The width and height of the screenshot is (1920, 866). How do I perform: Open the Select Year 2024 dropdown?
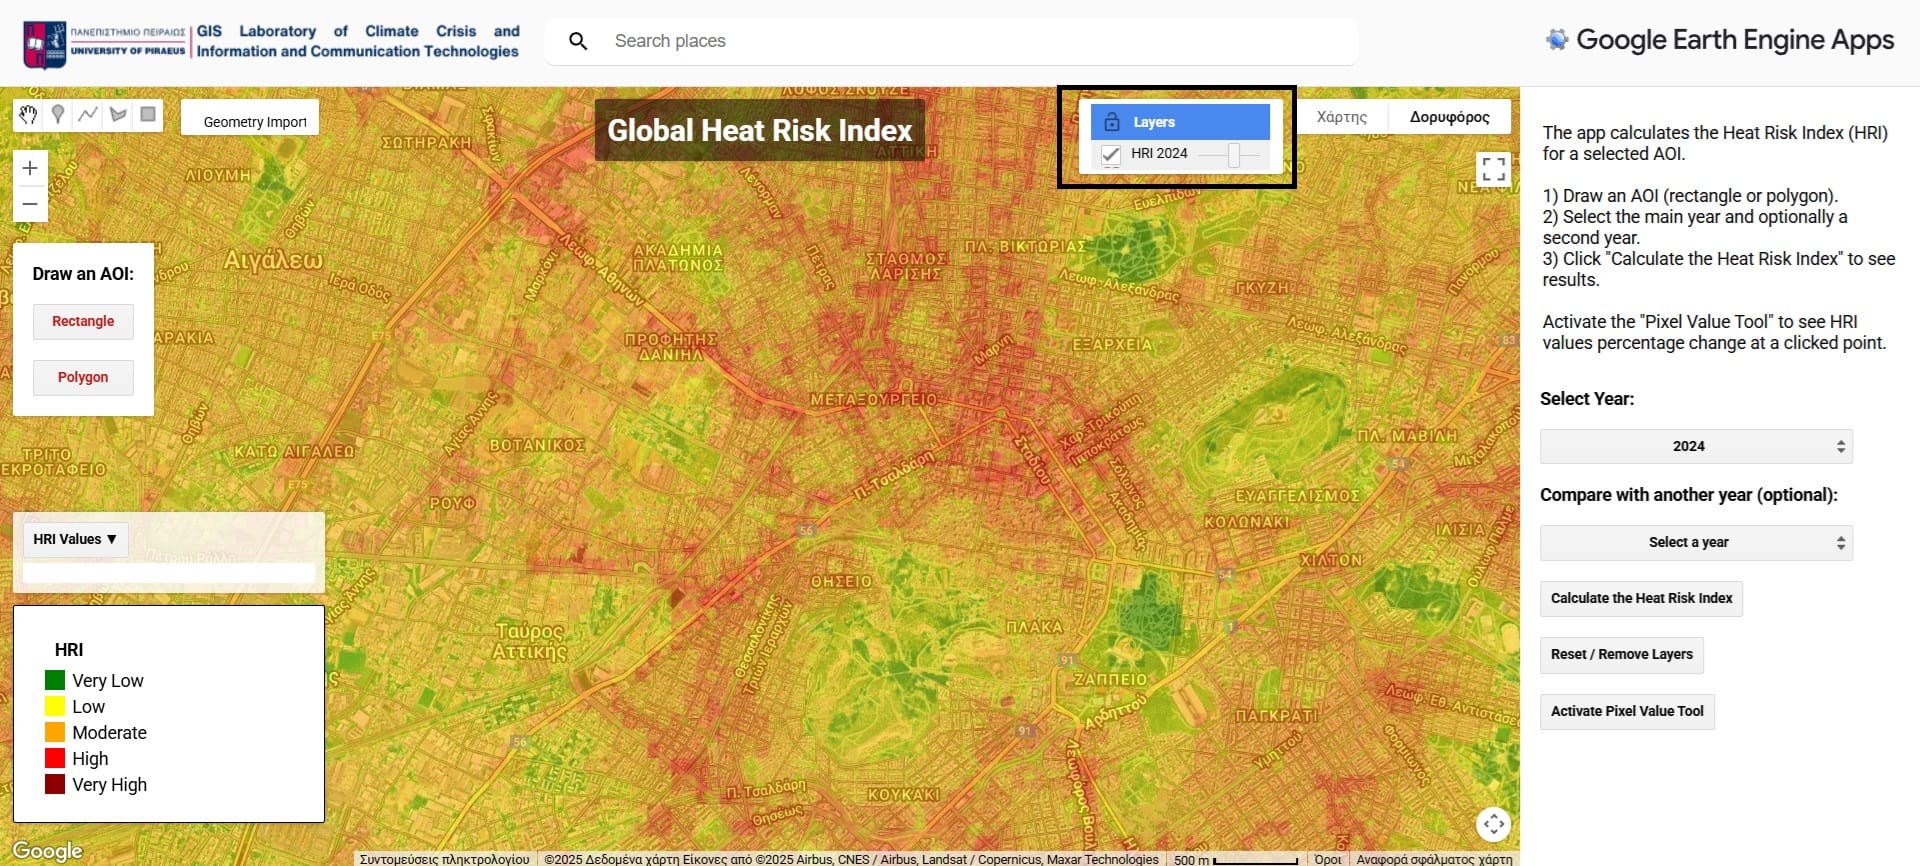tap(1695, 446)
